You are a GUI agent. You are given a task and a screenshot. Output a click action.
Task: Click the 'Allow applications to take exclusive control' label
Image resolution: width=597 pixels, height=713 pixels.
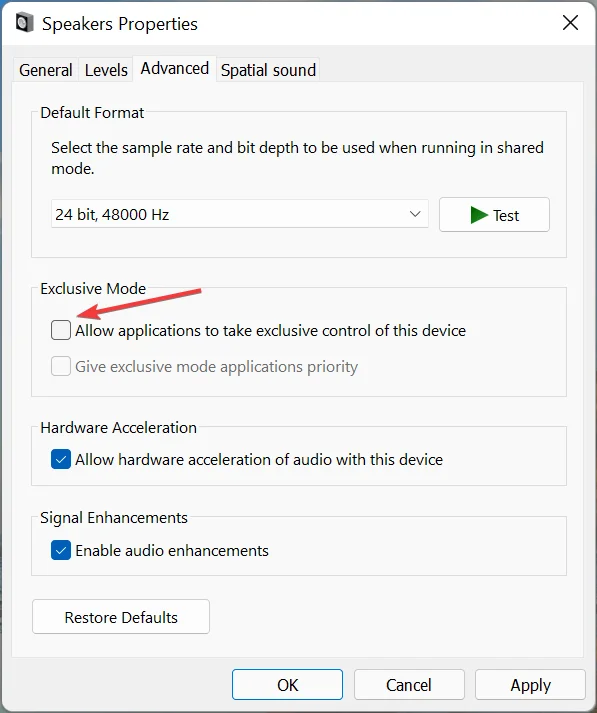pyautogui.click(x=271, y=331)
